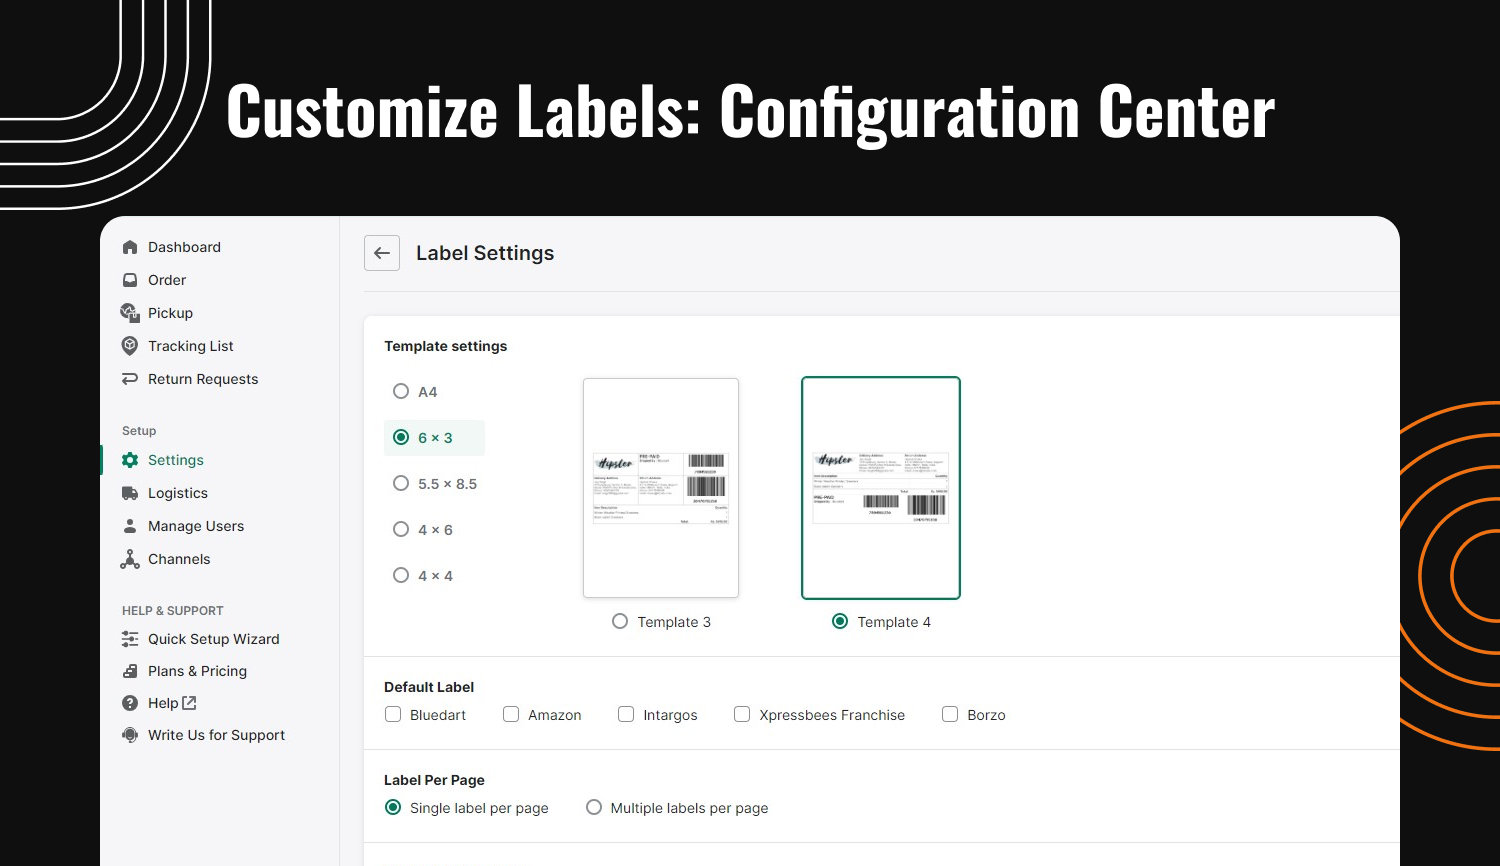Click the Order inbox icon

[130, 280]
